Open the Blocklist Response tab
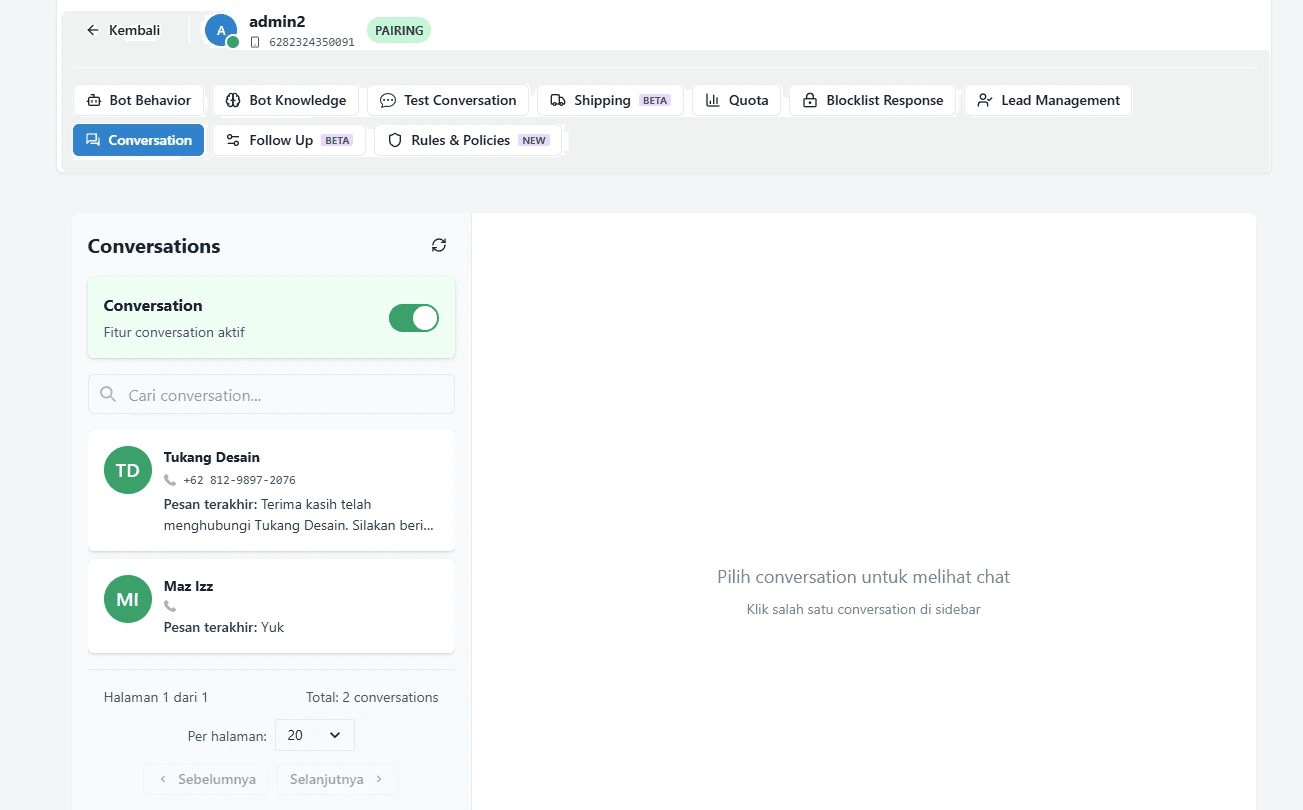The width and height of the screenshot is (1303, 810). (873, 100)
